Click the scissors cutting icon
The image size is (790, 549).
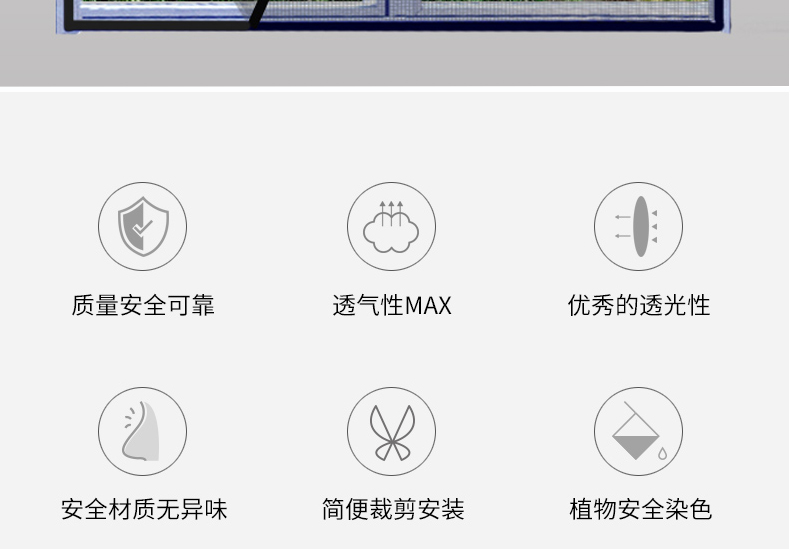click(391, 431)
